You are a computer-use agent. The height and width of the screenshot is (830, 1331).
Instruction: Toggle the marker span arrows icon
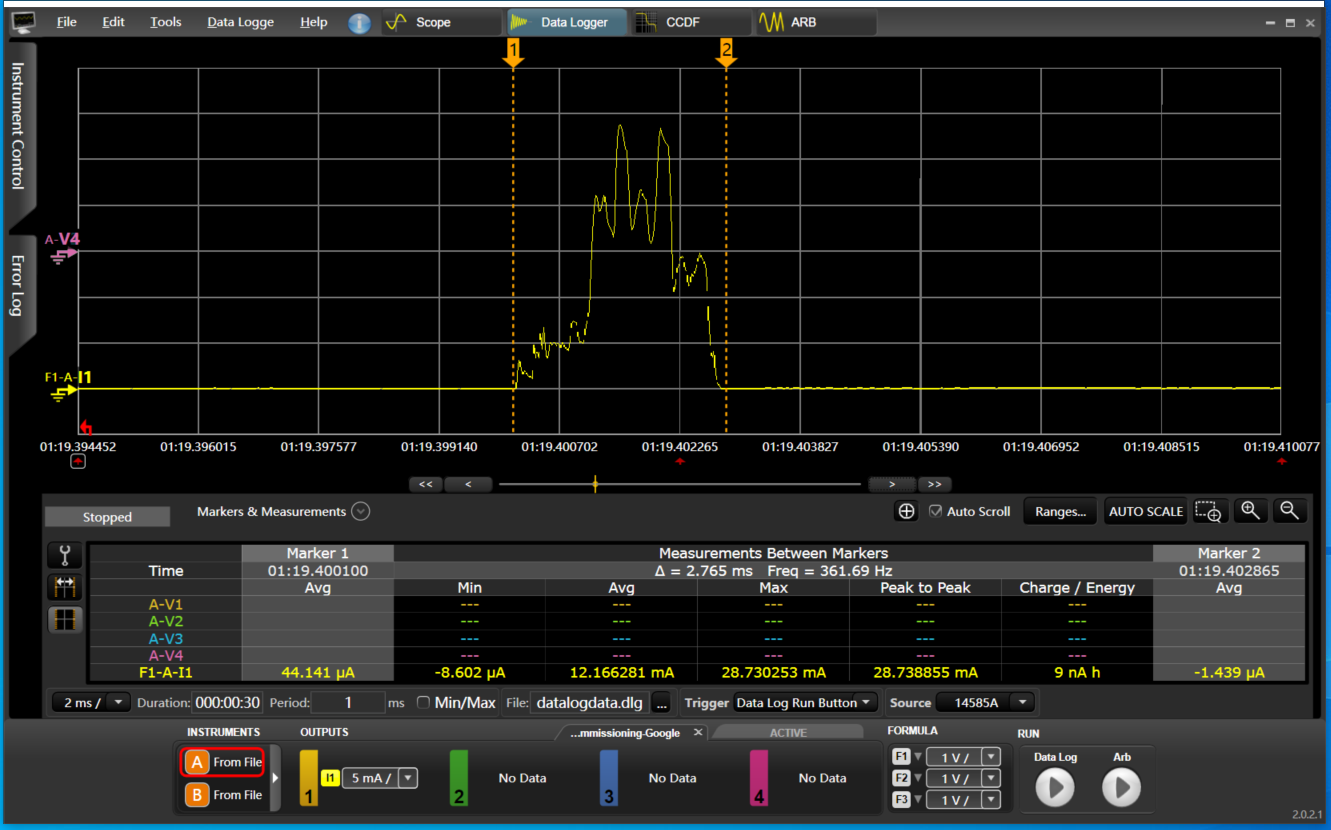[65, 587]
